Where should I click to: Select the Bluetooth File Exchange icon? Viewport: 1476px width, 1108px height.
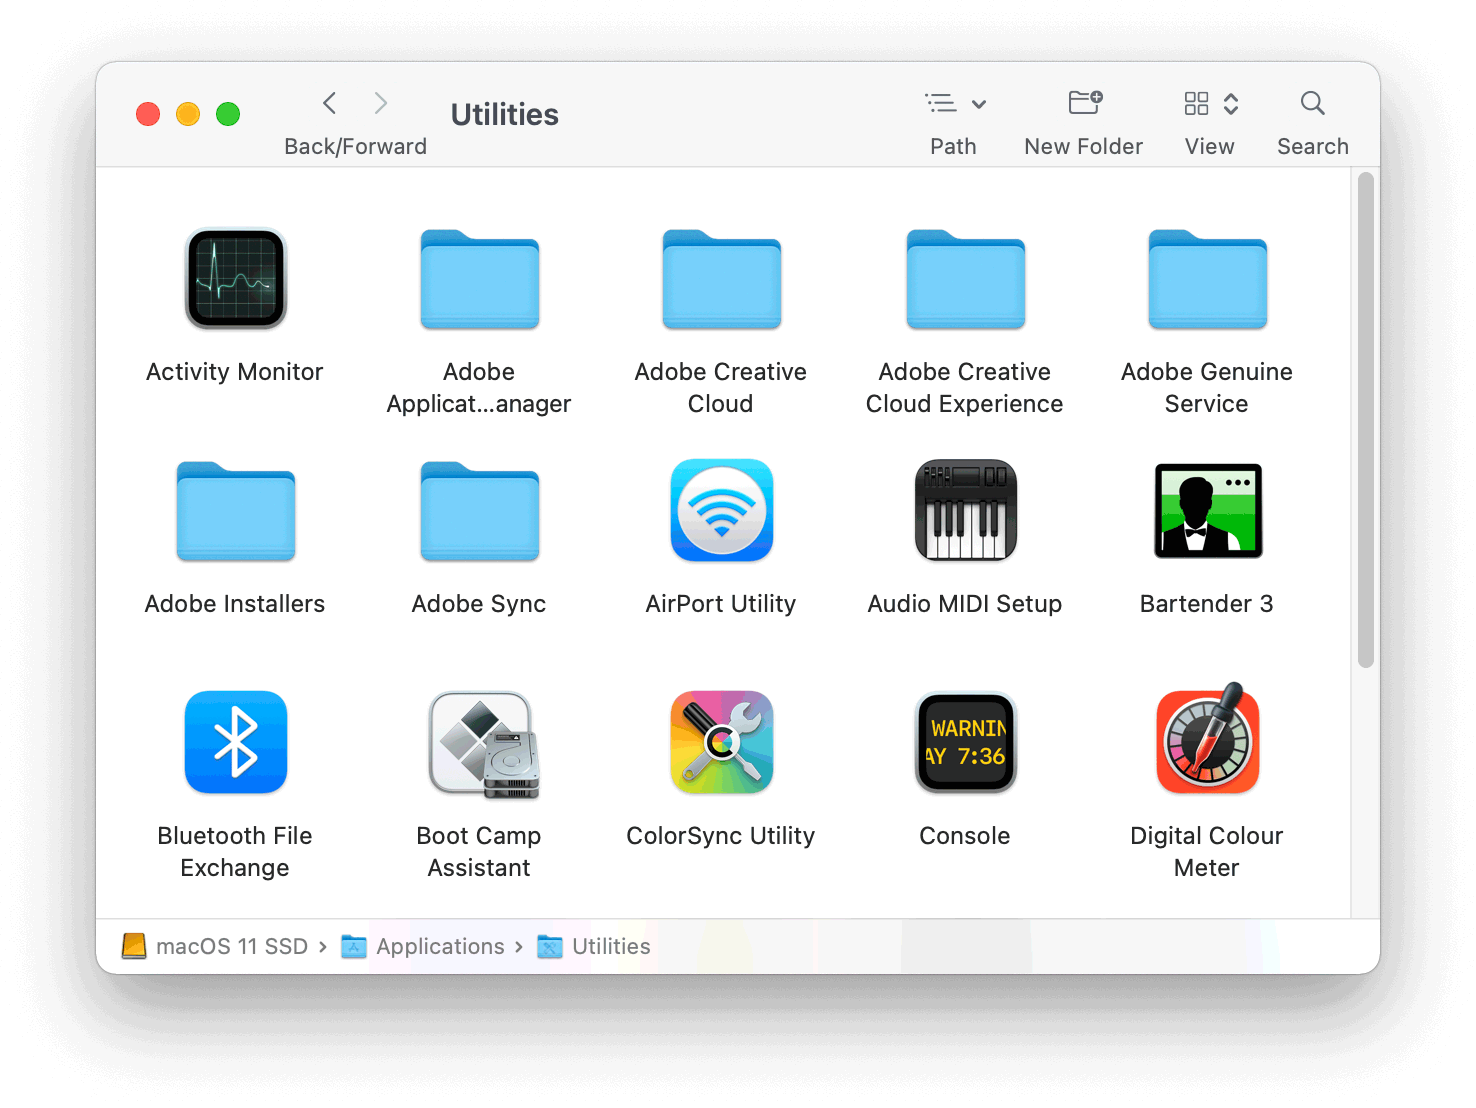click(x=236, y=743)
